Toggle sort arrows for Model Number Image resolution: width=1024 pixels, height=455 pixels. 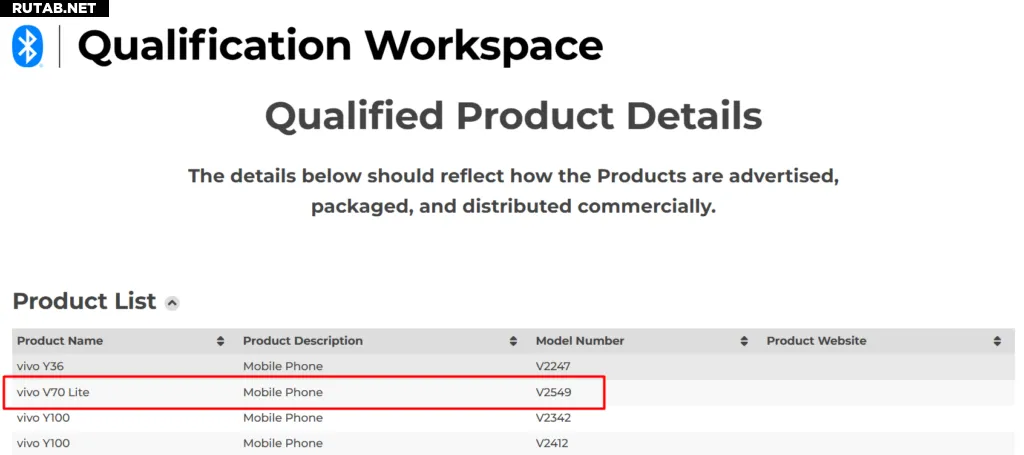(744, 341)
